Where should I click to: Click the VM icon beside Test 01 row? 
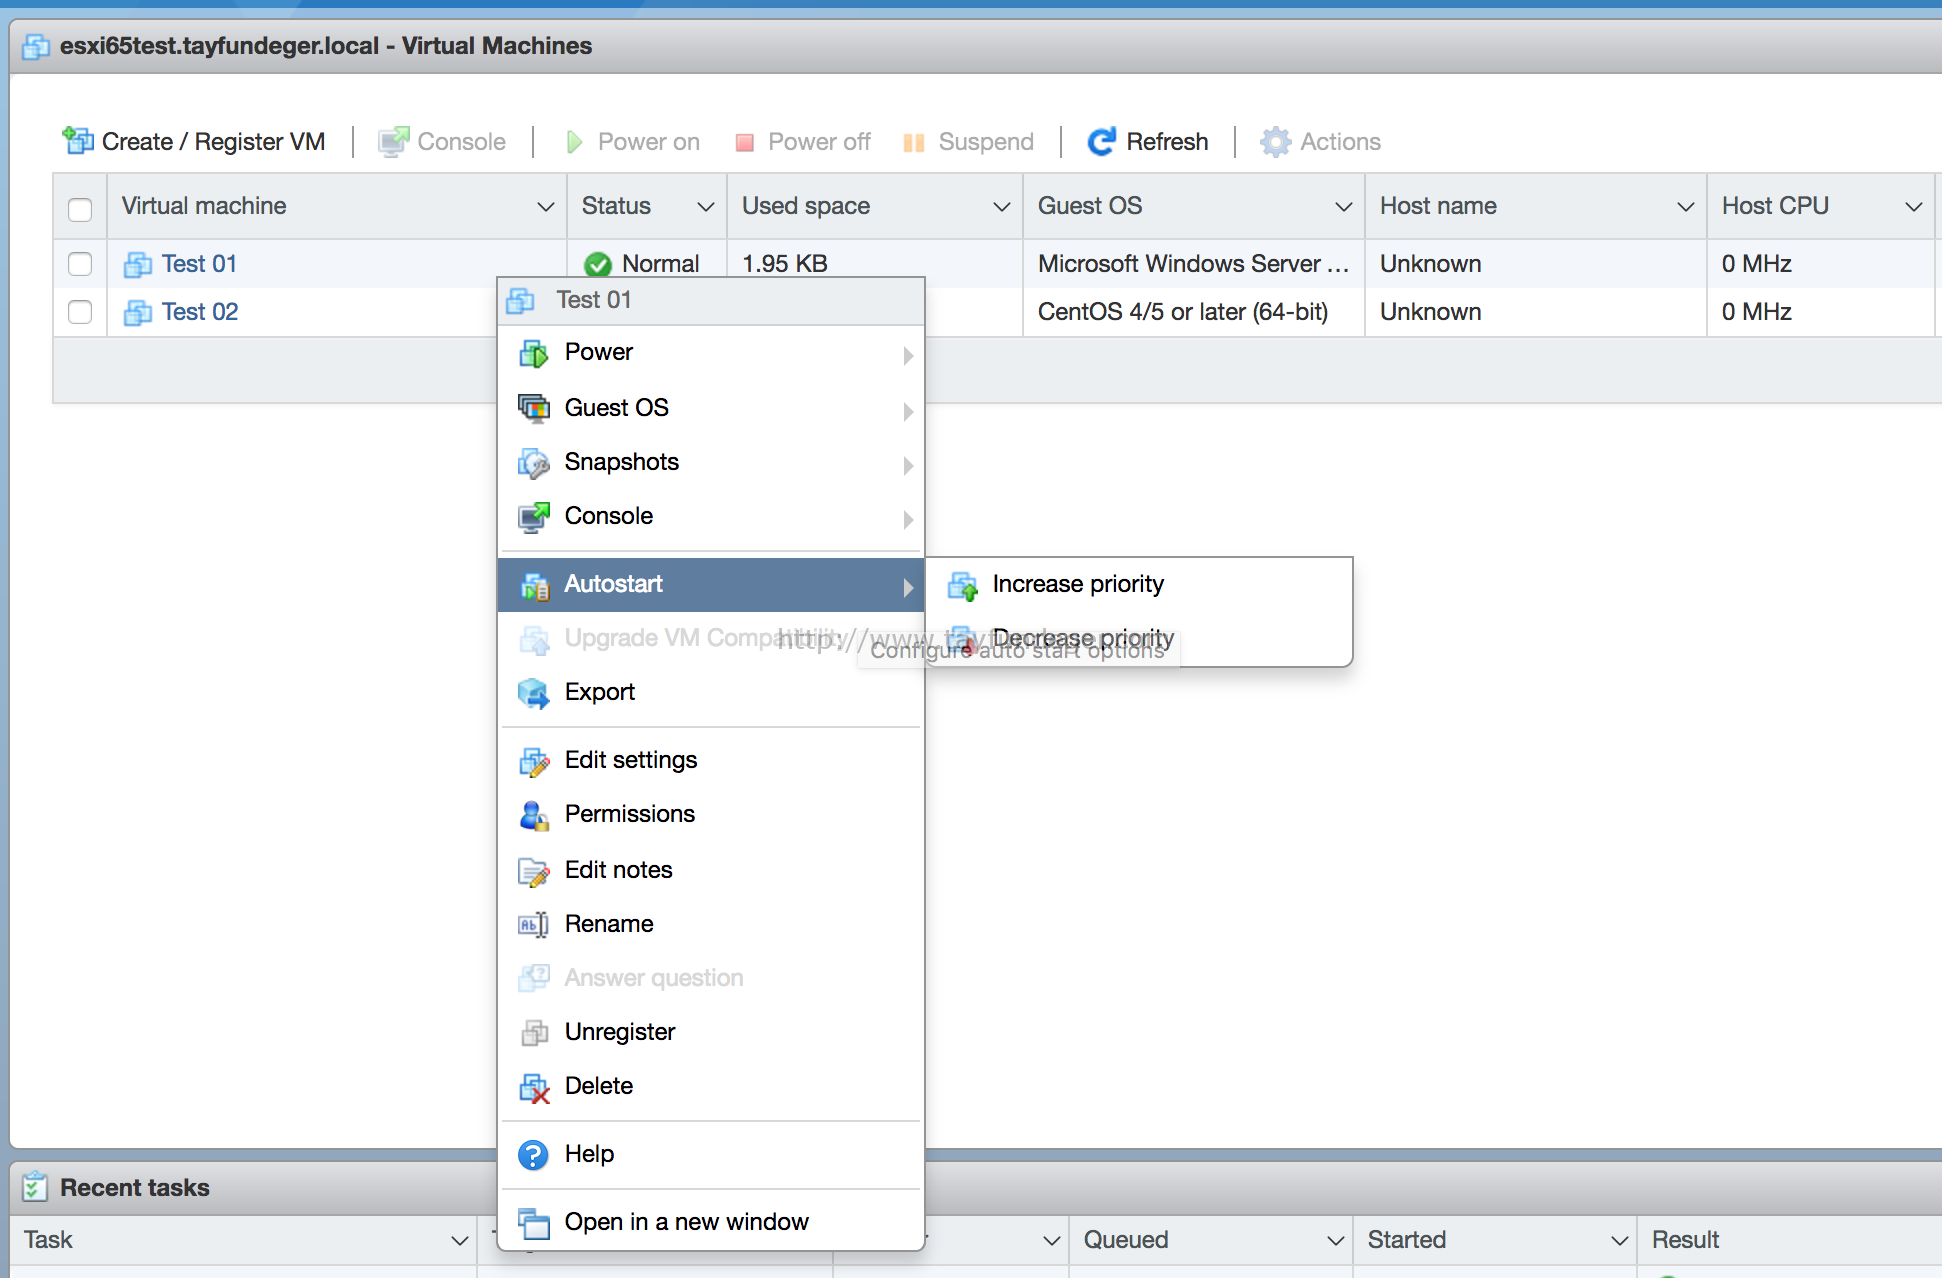coord(137,264)
